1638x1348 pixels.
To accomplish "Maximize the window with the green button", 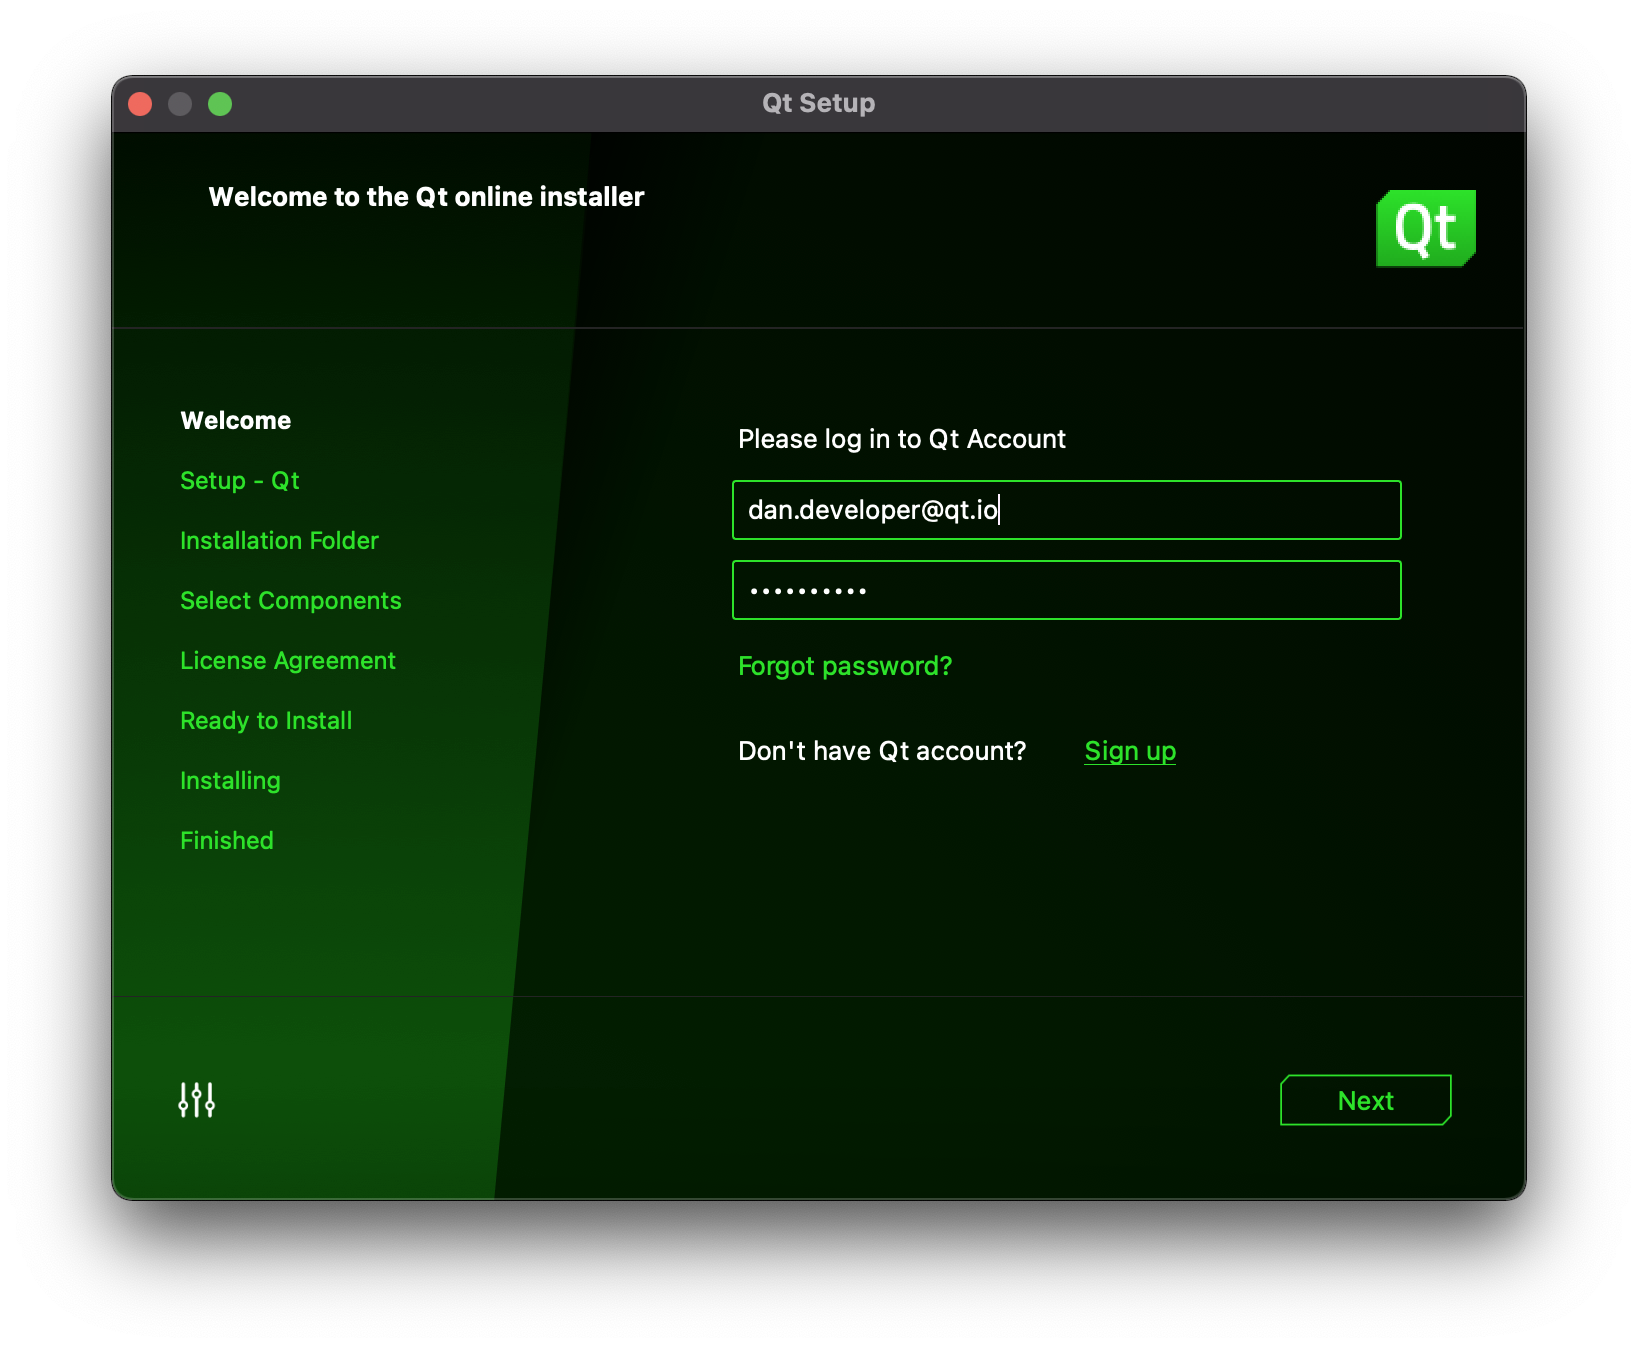I will click(x=220, y=104).
